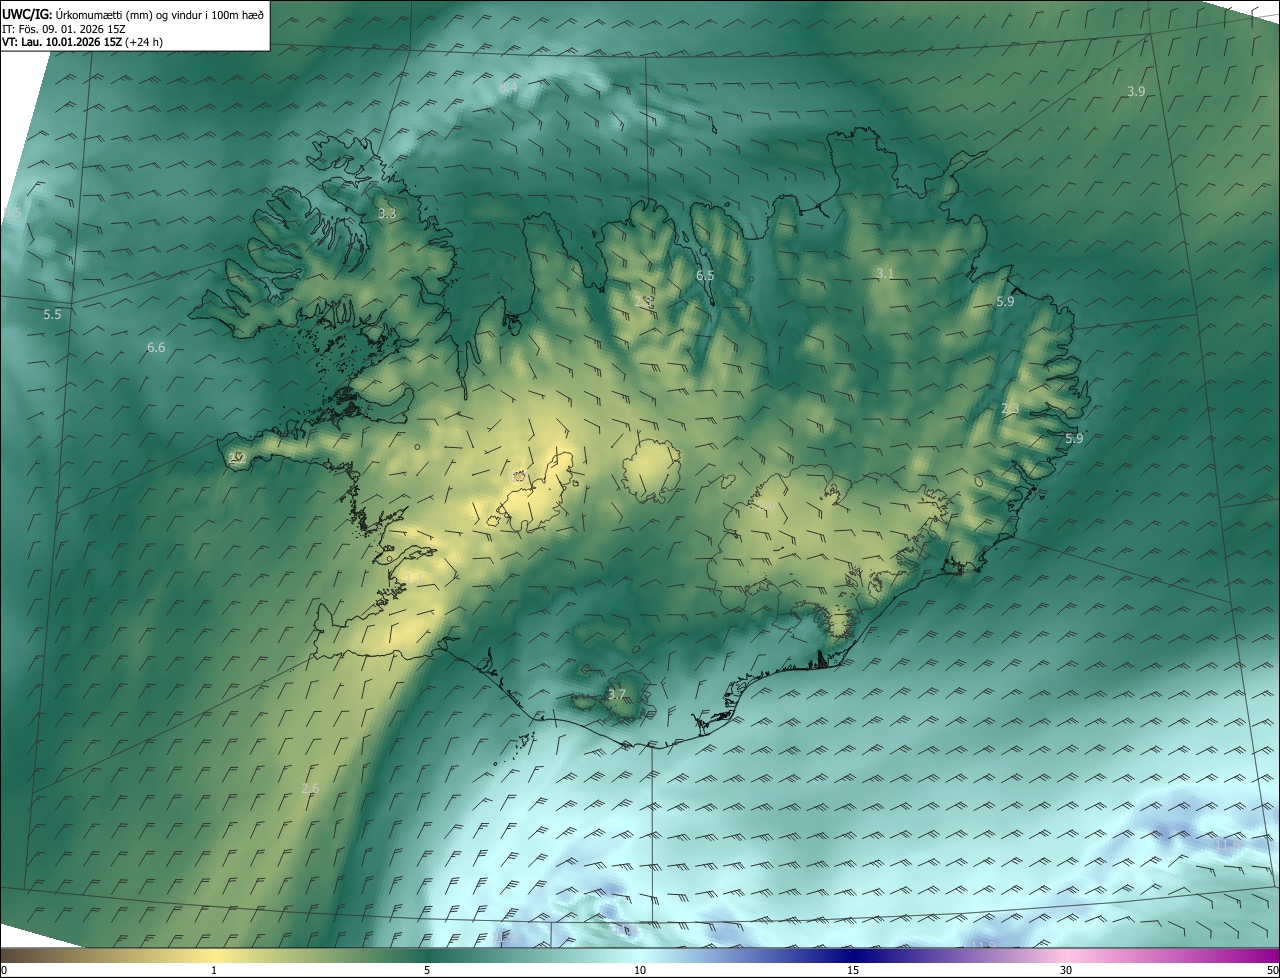Viewport: 1280px width, 978px height.
Task: Click the 3.9 value label
Action: coord(1136,91)
